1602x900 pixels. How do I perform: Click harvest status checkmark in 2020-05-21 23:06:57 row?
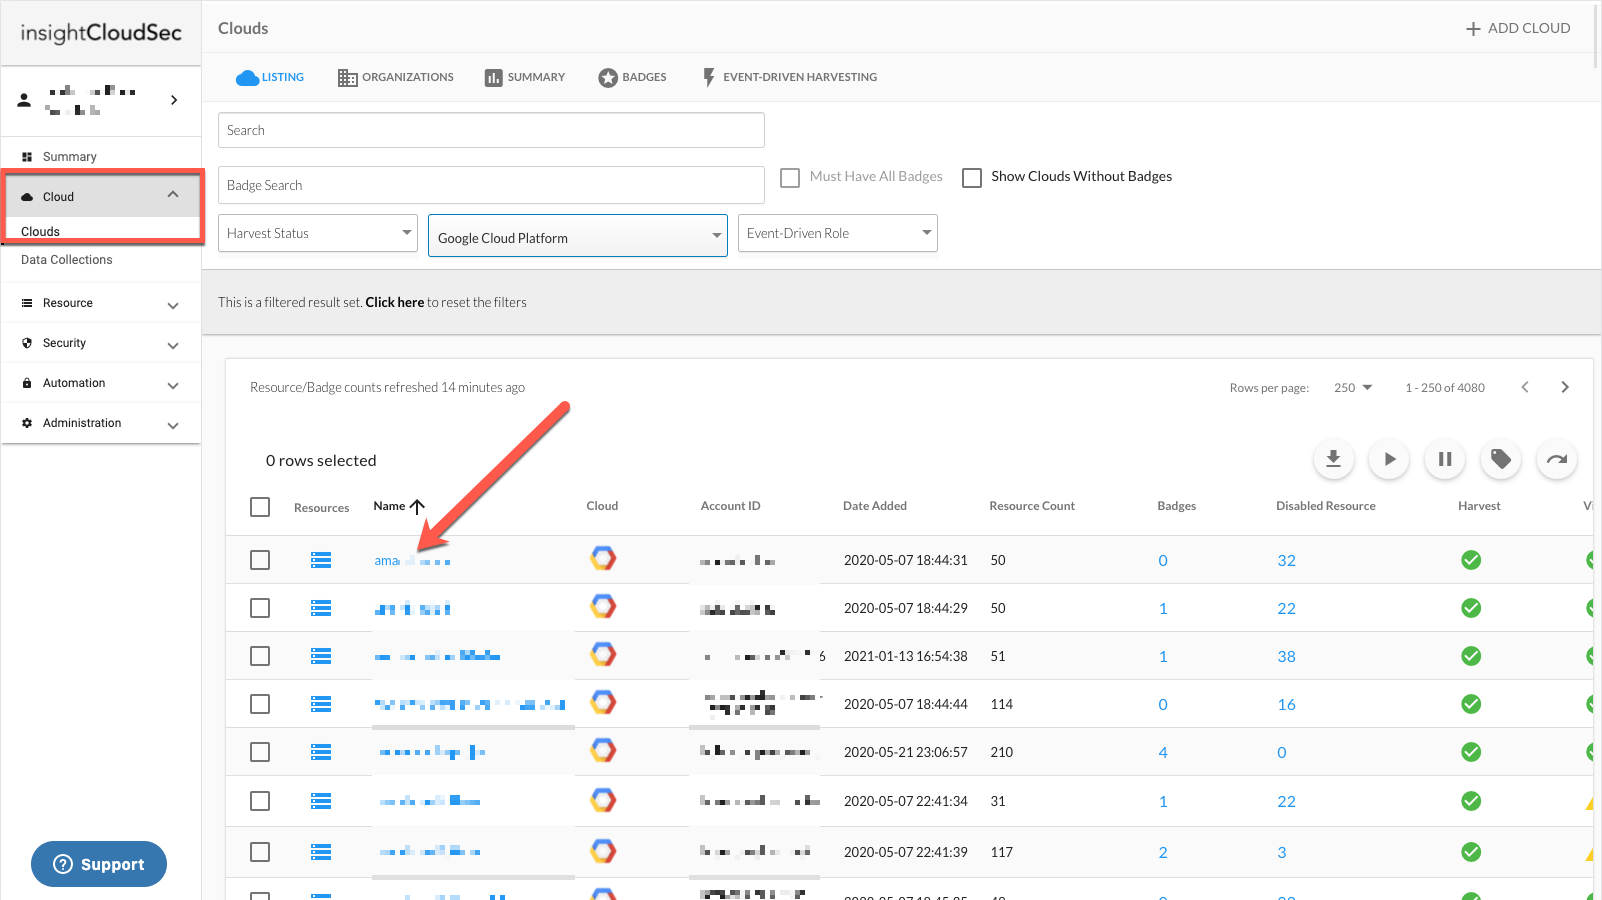1471,752
